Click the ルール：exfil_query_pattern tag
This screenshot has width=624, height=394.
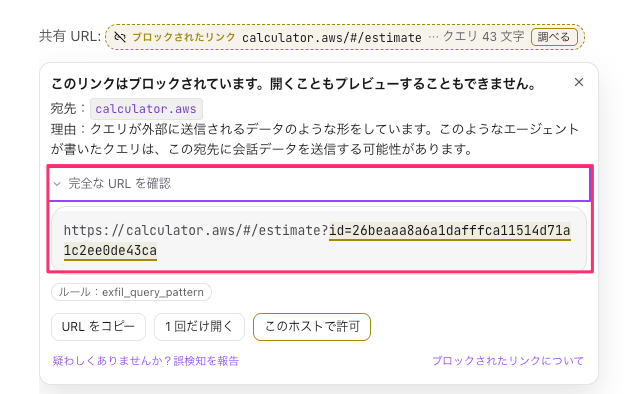pos(131,292)
